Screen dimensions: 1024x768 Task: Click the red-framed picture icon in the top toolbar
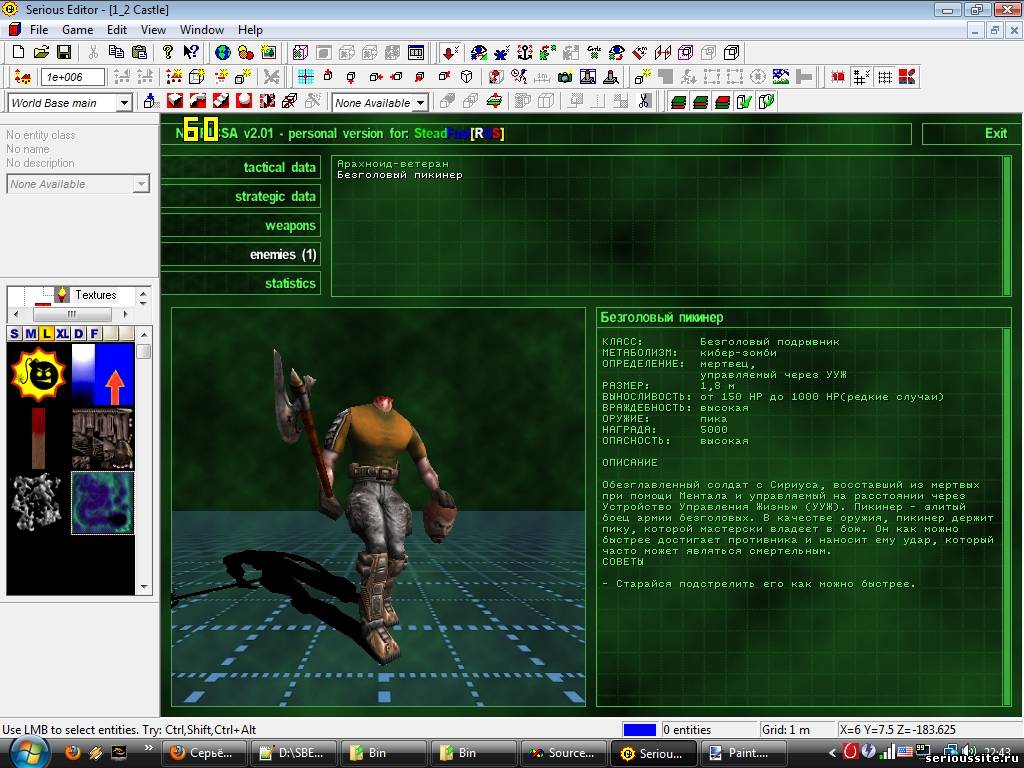pos(268,52)
